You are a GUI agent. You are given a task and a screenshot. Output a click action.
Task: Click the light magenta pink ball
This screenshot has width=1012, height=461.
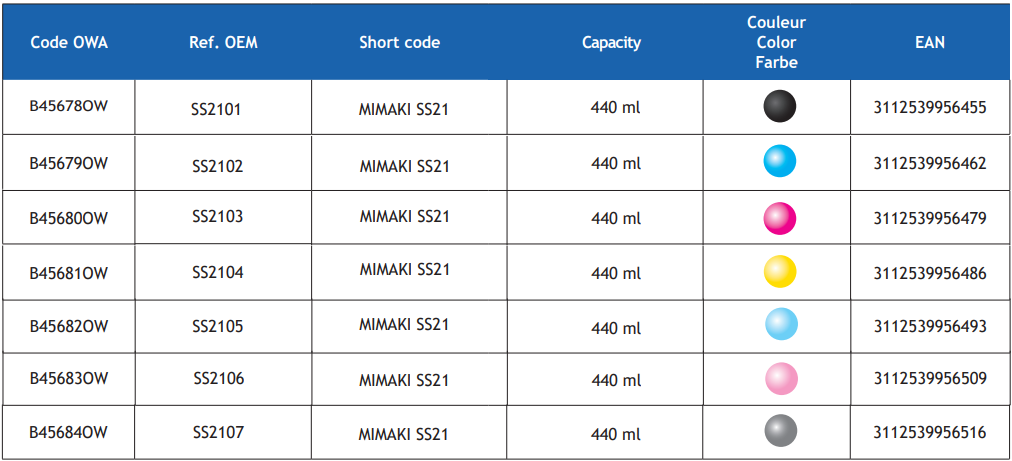coord(781,378)
